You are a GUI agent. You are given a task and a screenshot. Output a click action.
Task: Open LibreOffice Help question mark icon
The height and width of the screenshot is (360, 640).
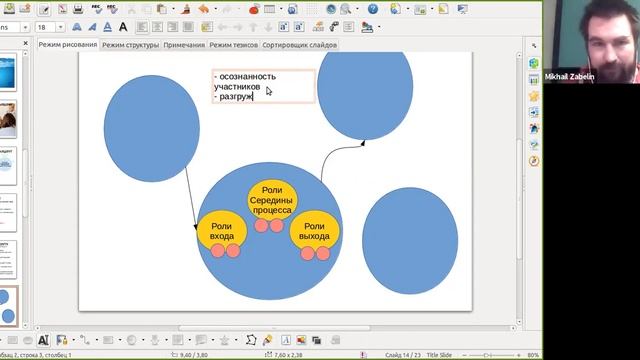373,9
